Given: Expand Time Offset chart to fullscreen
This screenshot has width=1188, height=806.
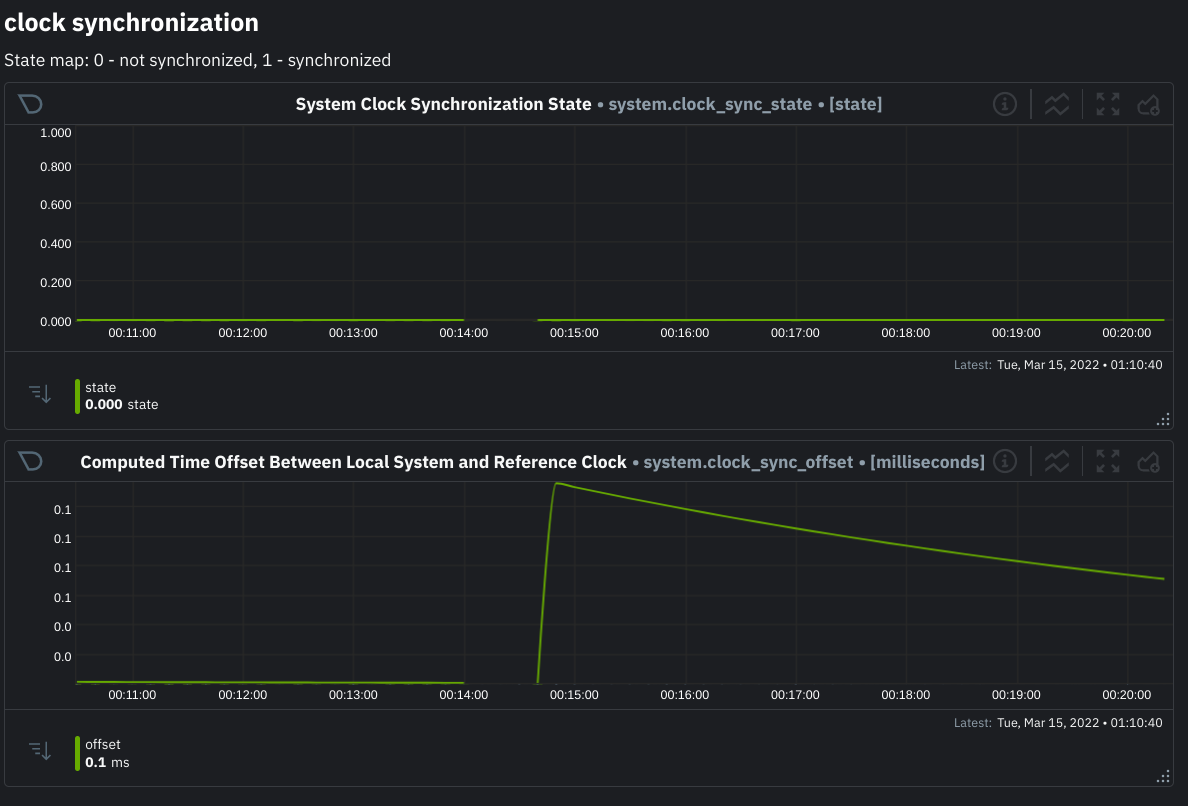Looking at the screenshot, I should point(1108,461).
